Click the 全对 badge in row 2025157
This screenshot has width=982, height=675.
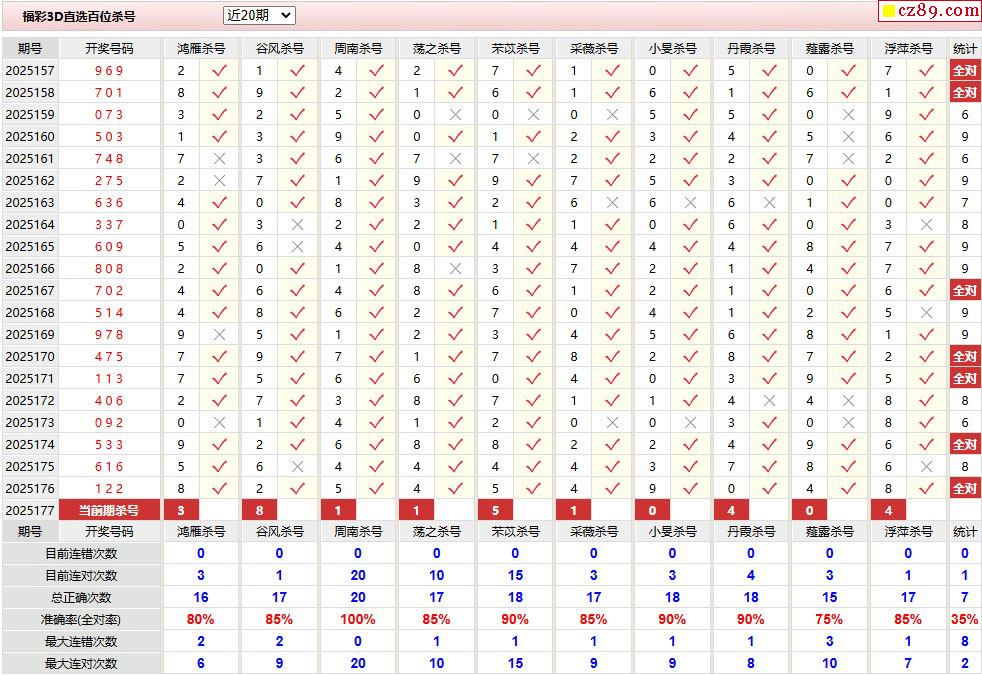pyautogui.click(x=964, y=71)
